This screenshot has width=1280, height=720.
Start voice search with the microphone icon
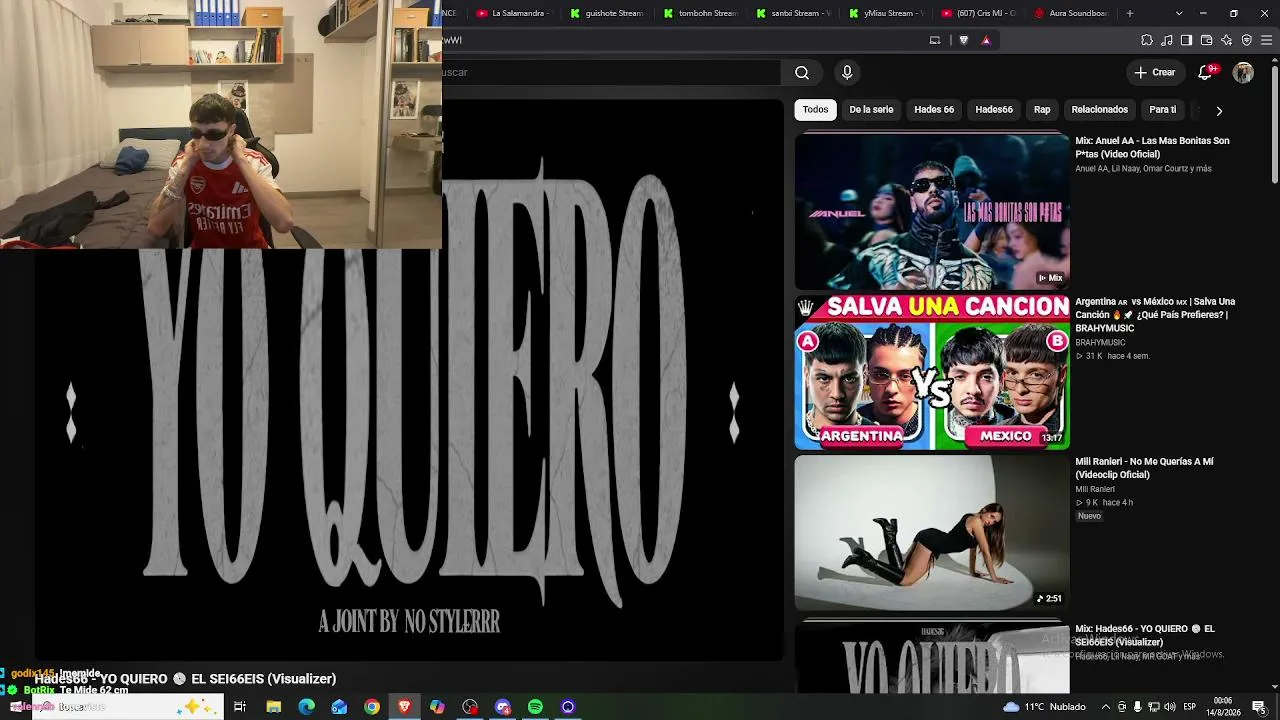click(847, 72)
